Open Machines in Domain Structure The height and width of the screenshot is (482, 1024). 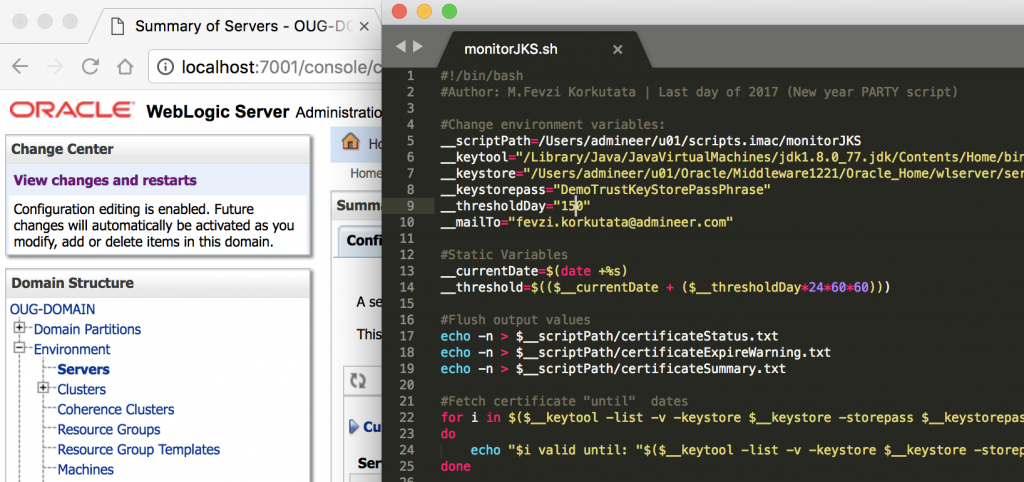tap(86, 470)
